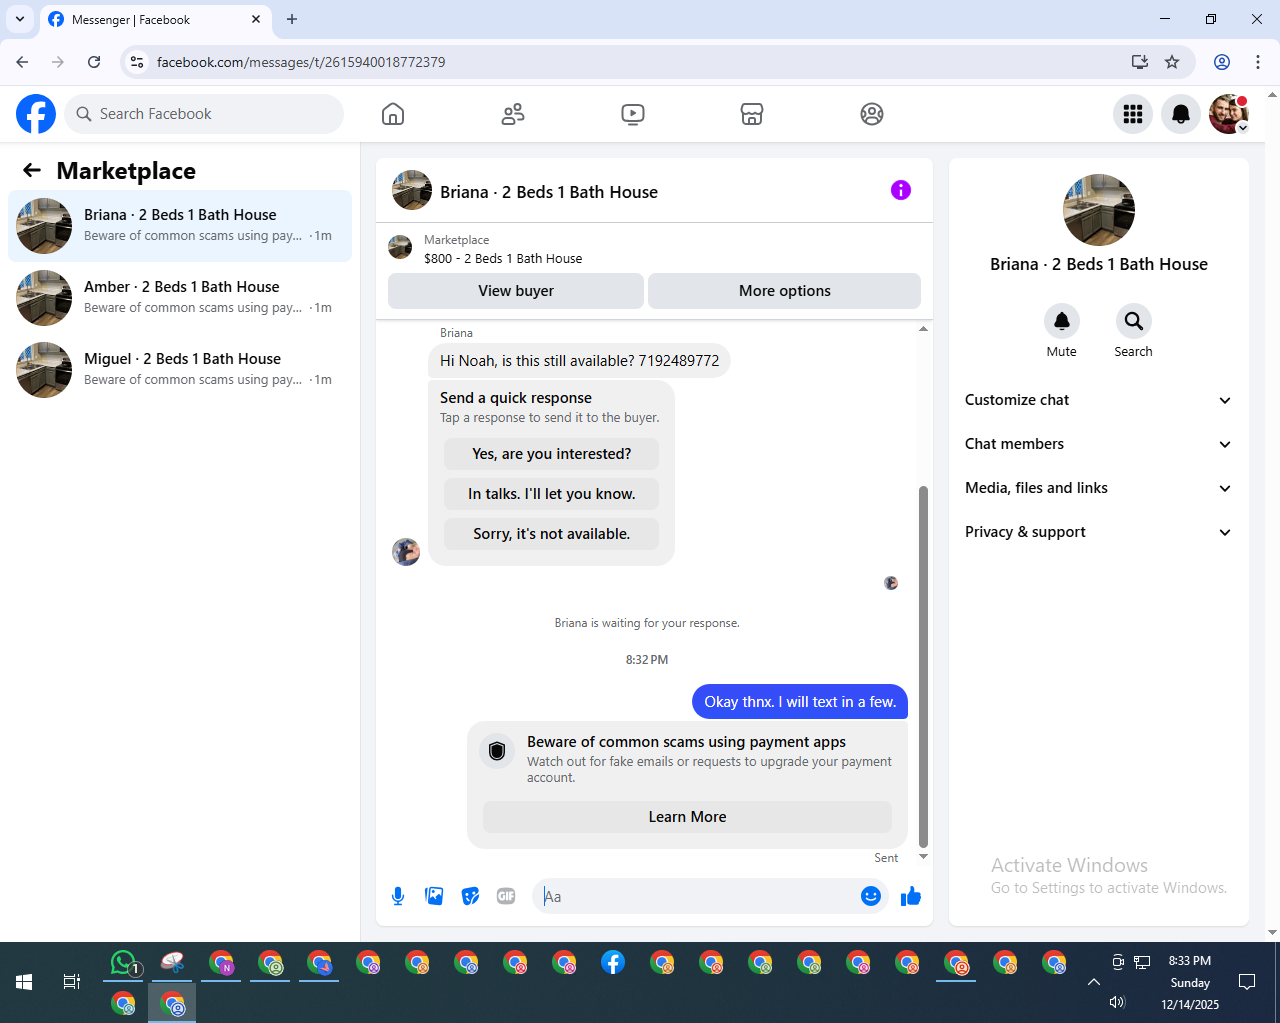Open the Friends icon in top navigation
Viewport: 1280px width, 1023px height.
pyautogui.click(x=513, y=114)
